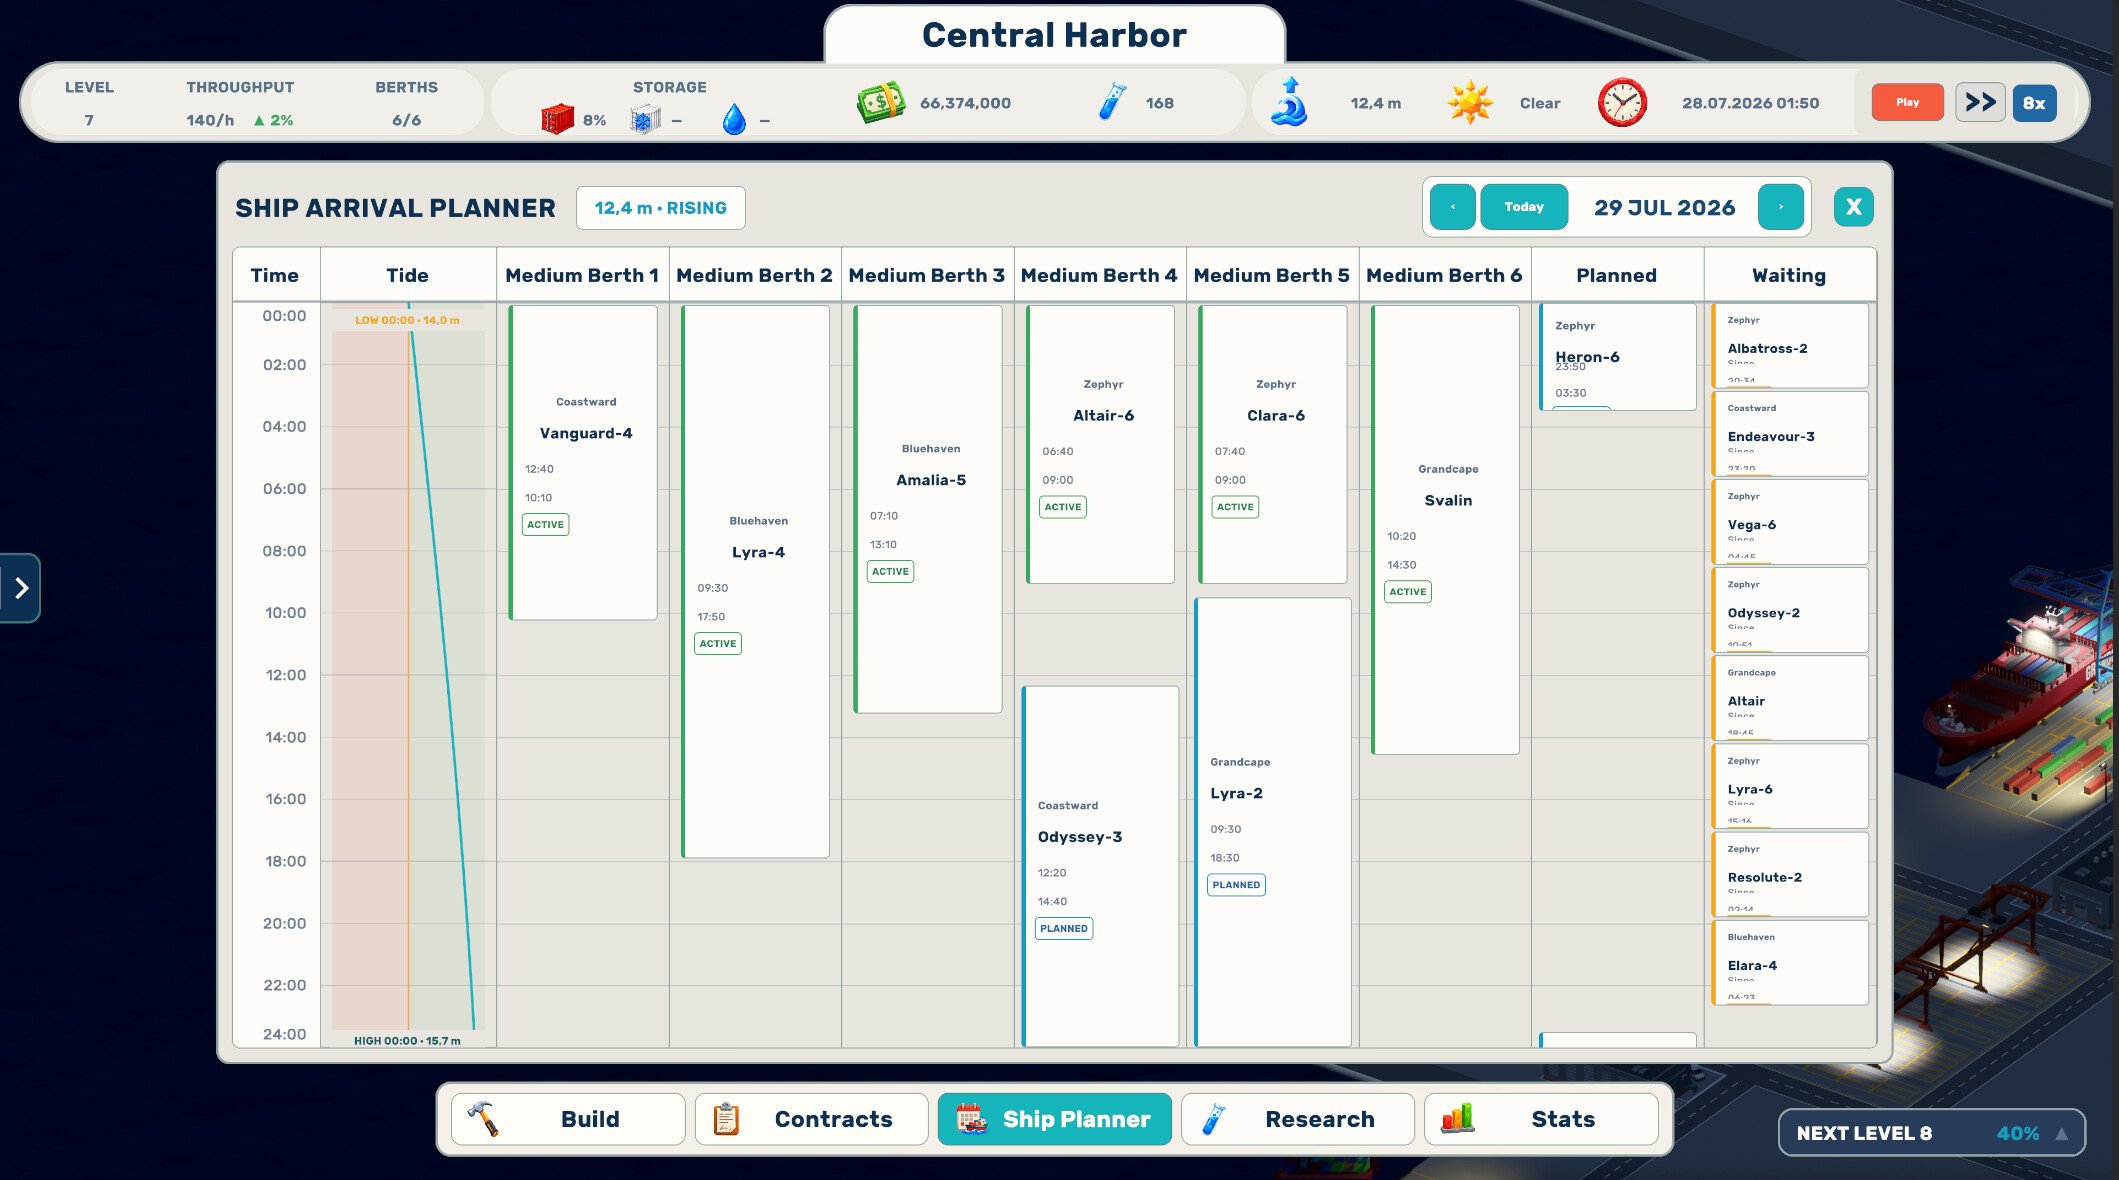Select the Altair-6 ship card in Berth 4

(1100, 444)
